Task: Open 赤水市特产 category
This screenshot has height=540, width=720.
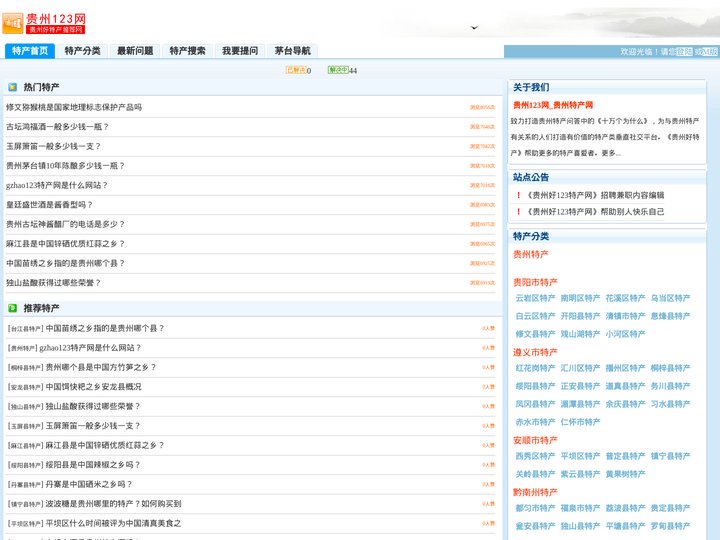Action: coord(535,422)
